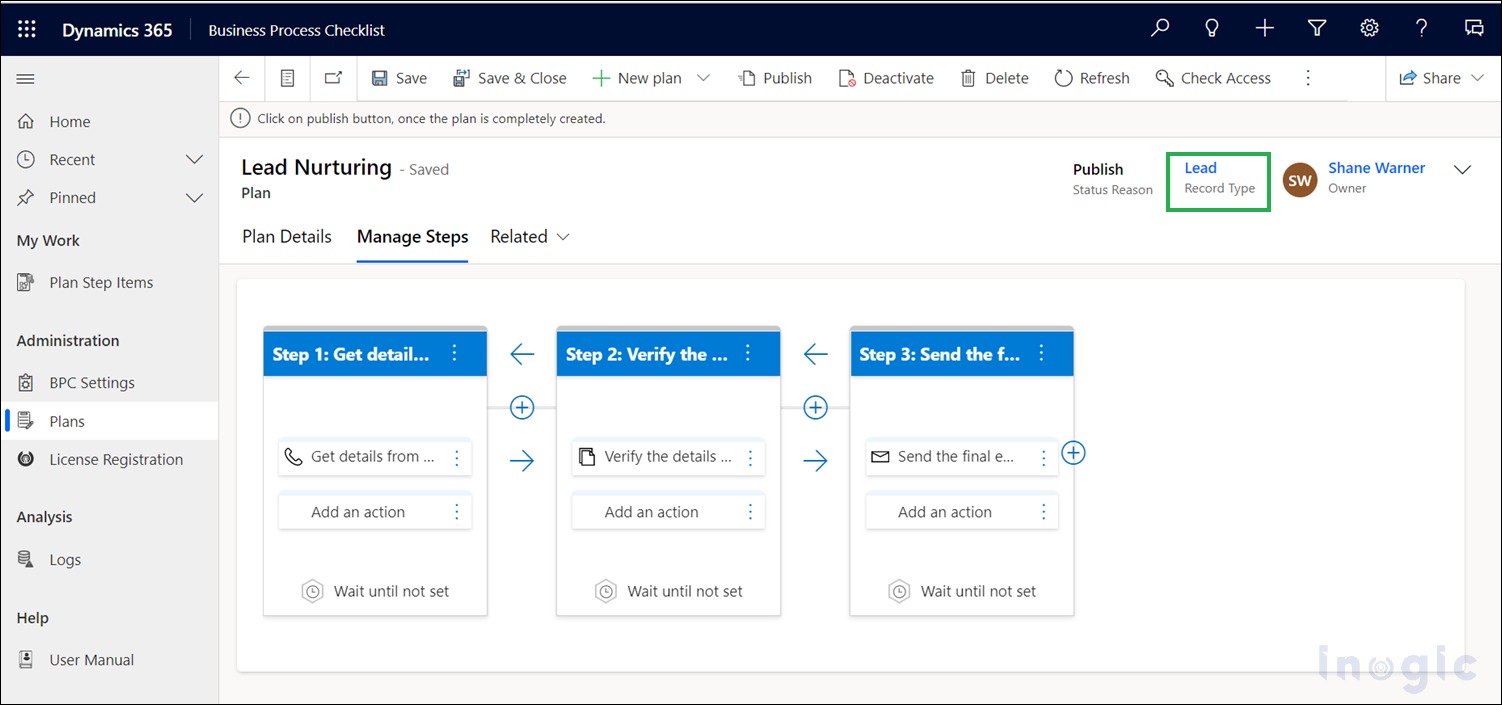Click the New plan button
Image resolution: width=1502 pixels, height=705 pixels.
coord(637,78)
